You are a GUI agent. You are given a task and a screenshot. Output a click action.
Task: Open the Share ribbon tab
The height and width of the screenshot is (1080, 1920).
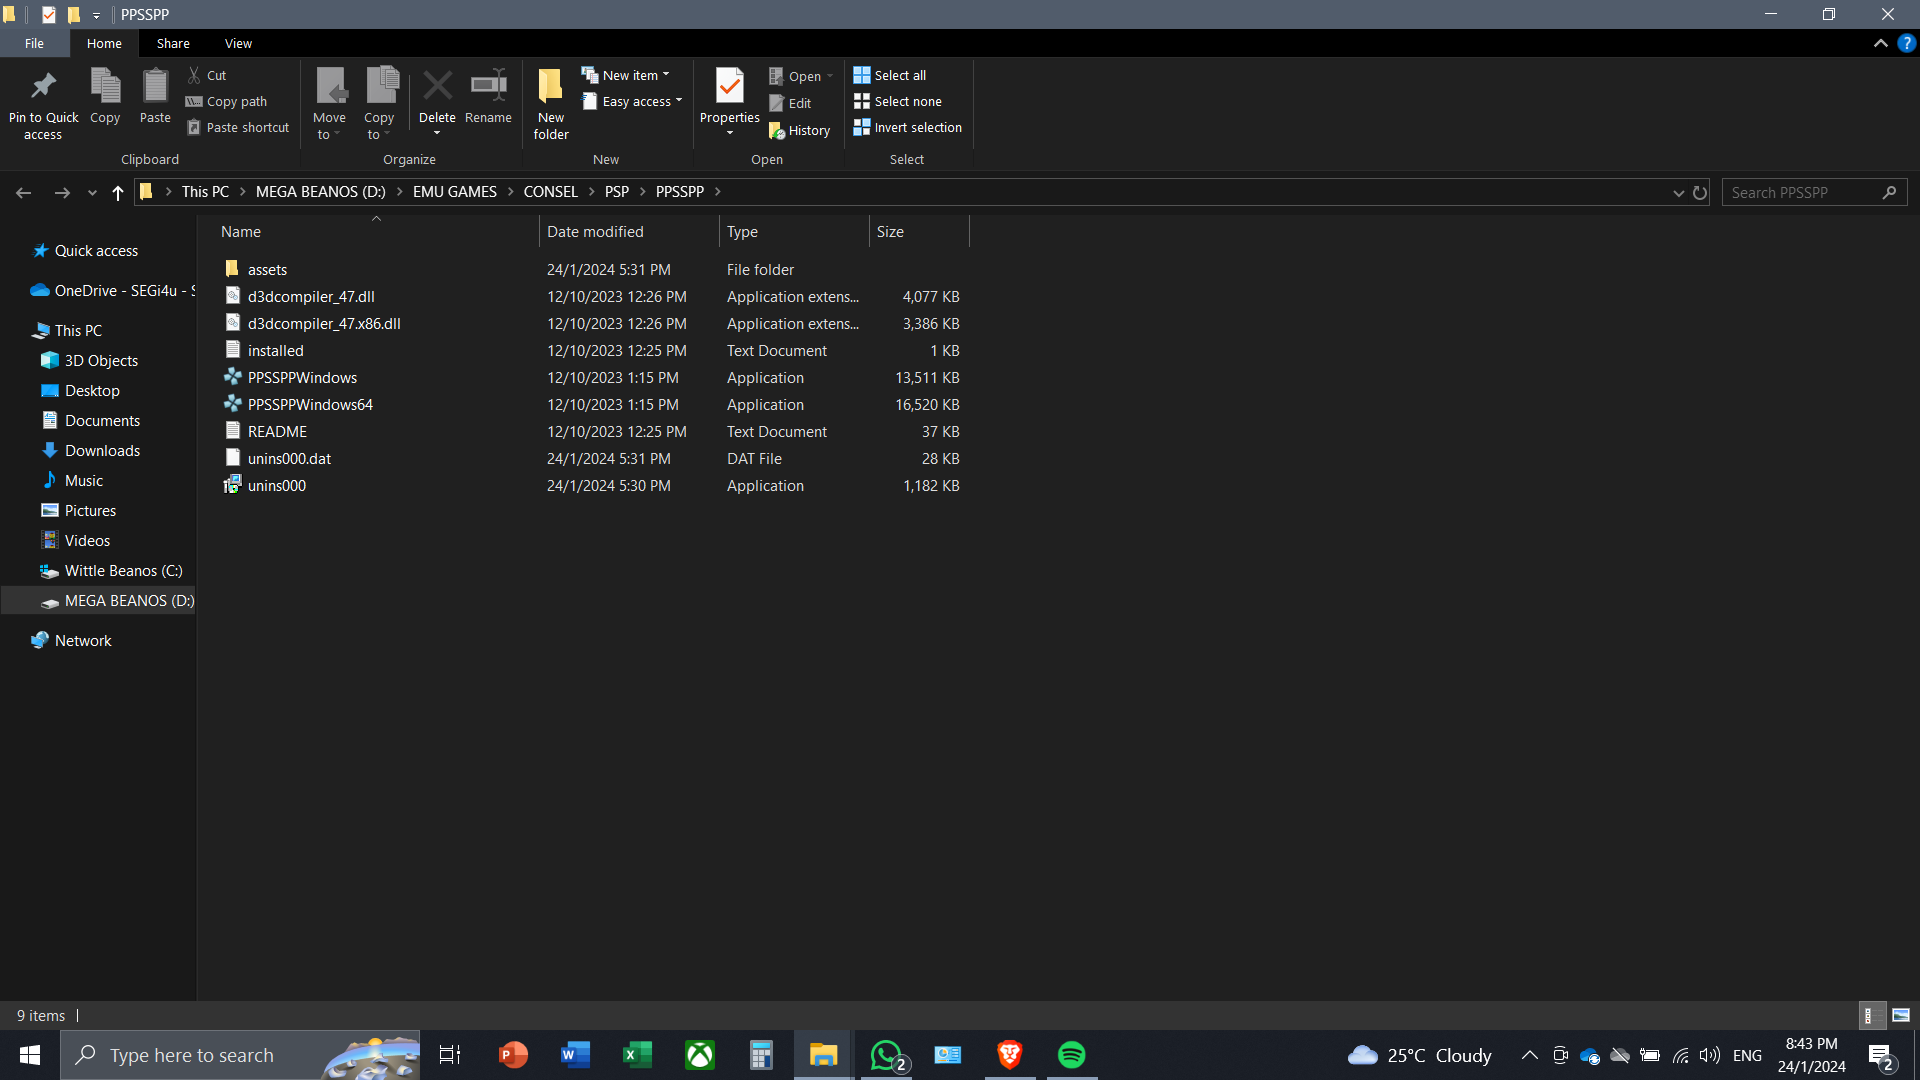pos(173,44)
